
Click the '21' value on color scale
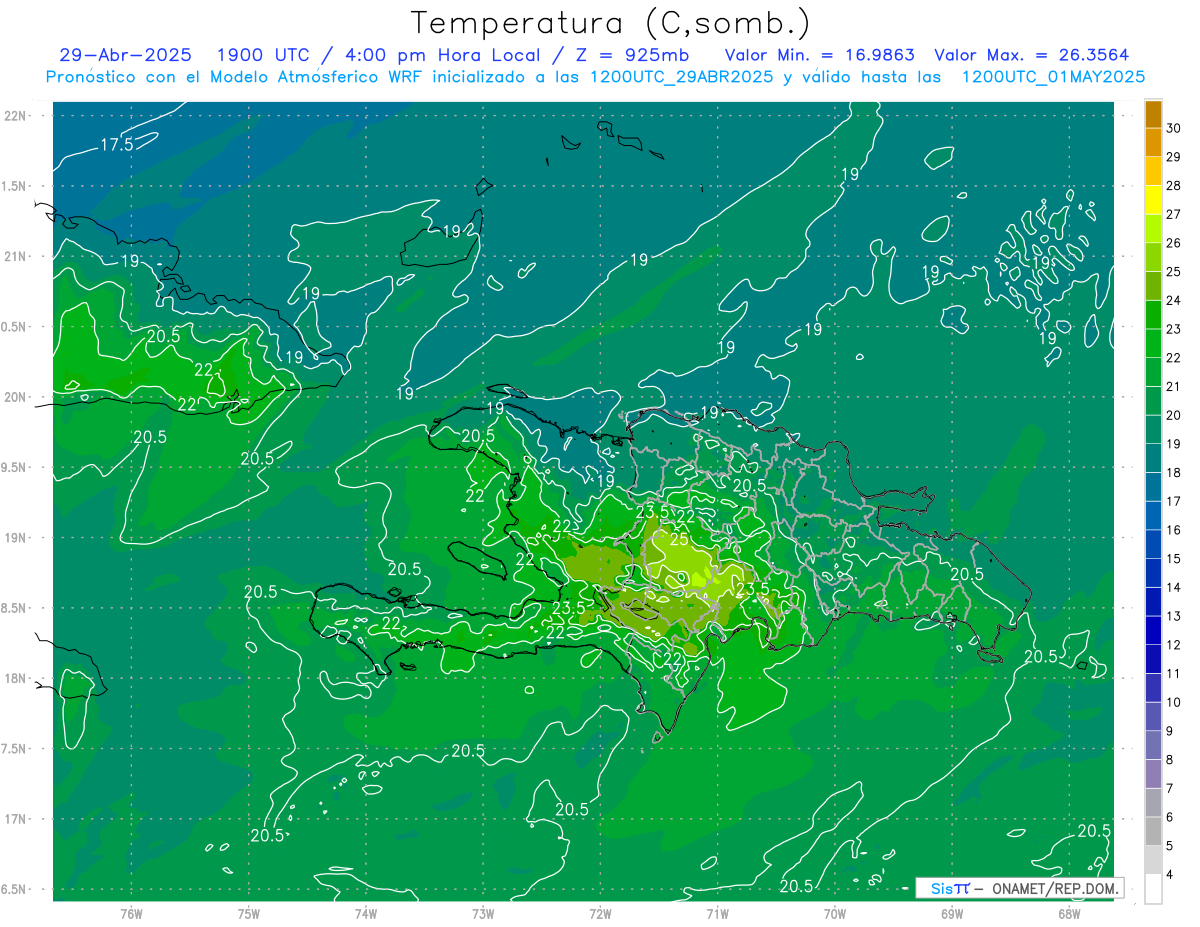click(x=1174, y=386)
